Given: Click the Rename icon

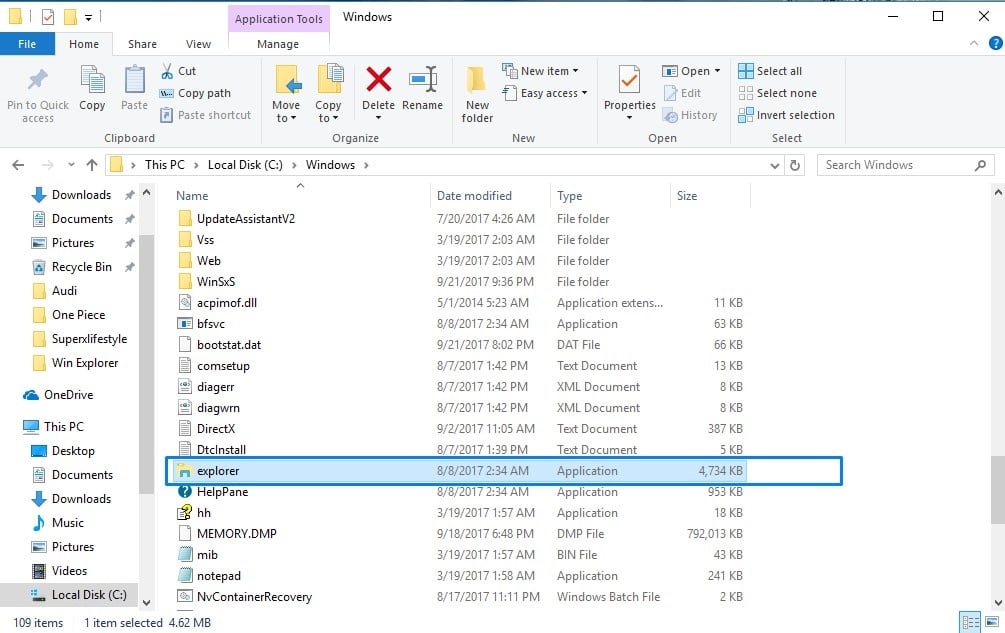Looking at the screenshot, I should pyautogui.click(x=423, y=80).
